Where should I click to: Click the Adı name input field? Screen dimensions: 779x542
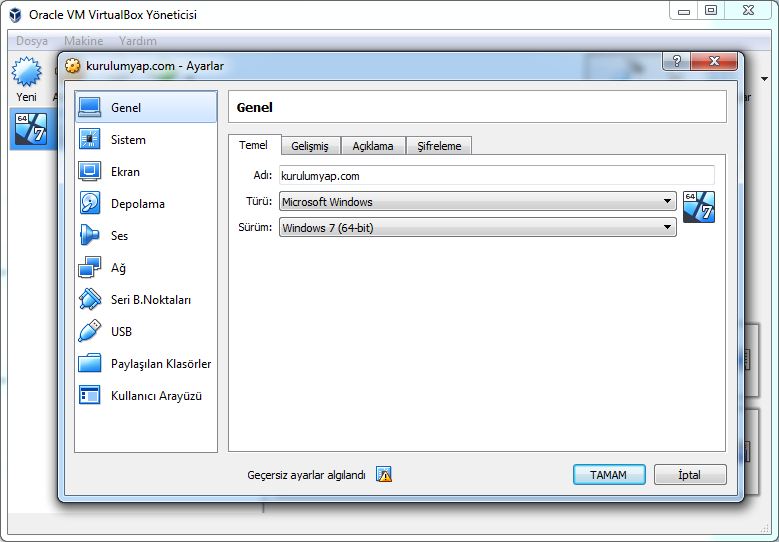(x=497, y=175)
